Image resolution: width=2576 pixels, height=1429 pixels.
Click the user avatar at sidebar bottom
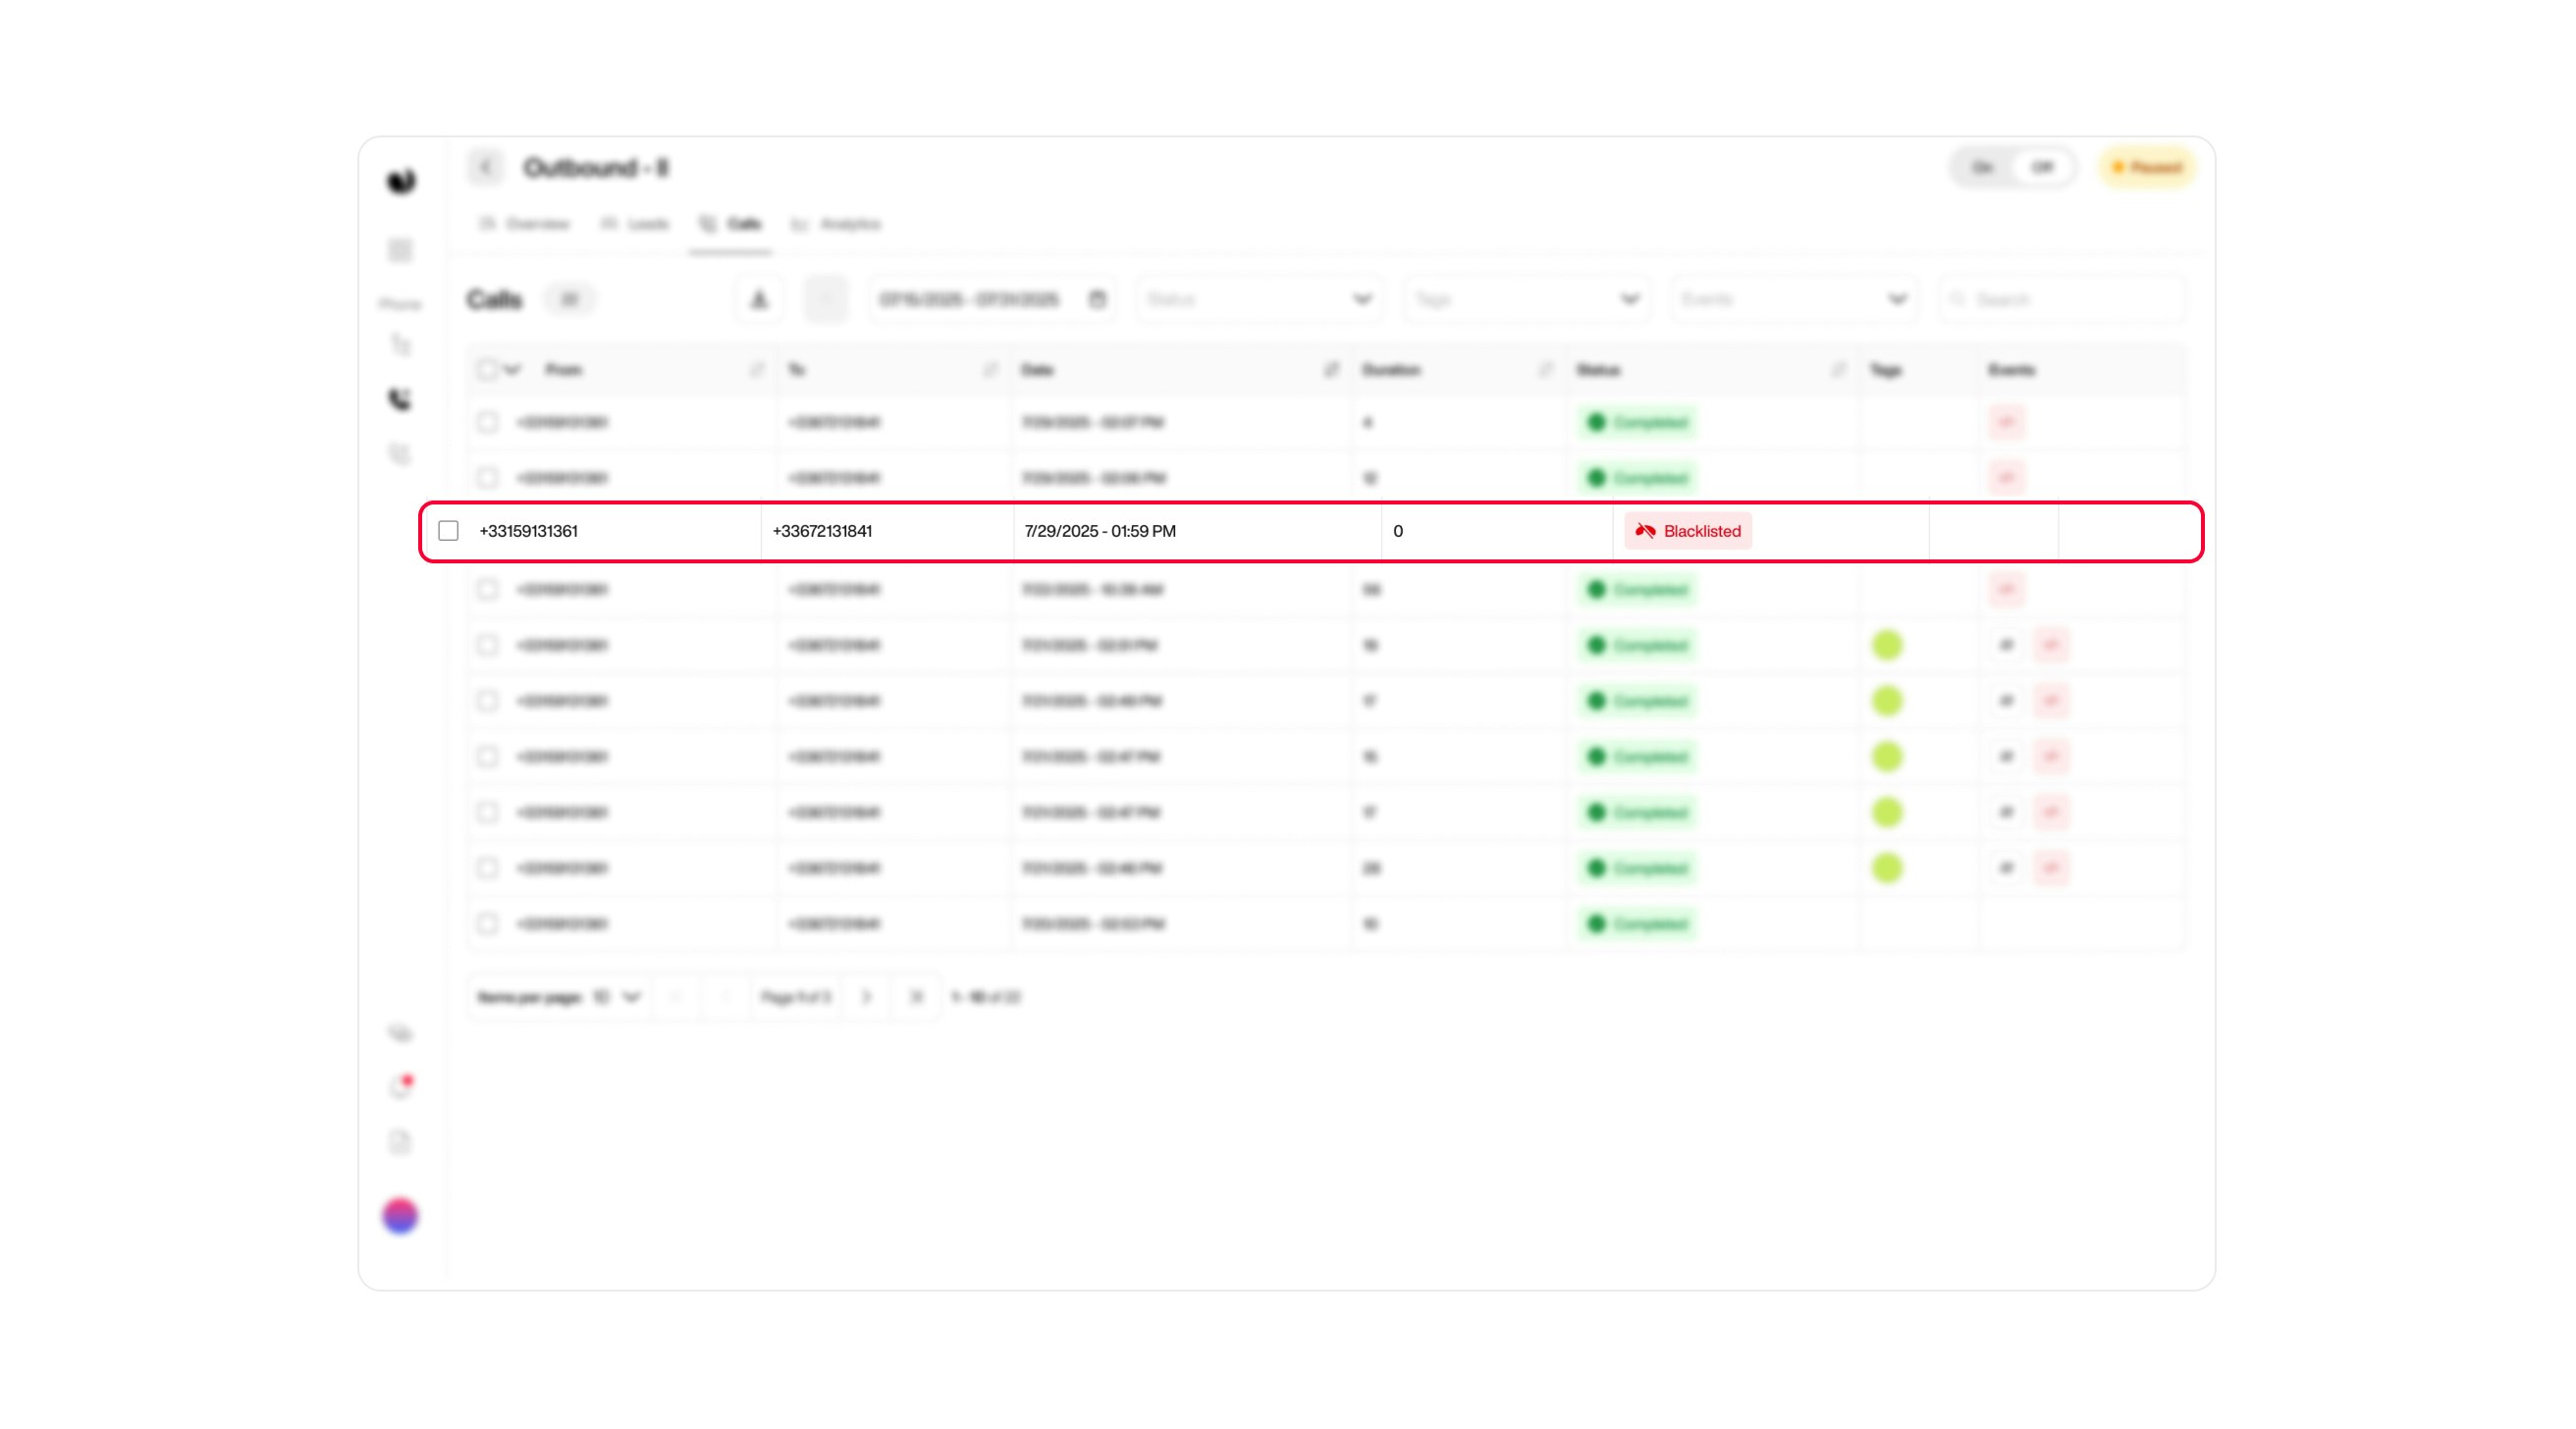click(x=400, y=1216)
